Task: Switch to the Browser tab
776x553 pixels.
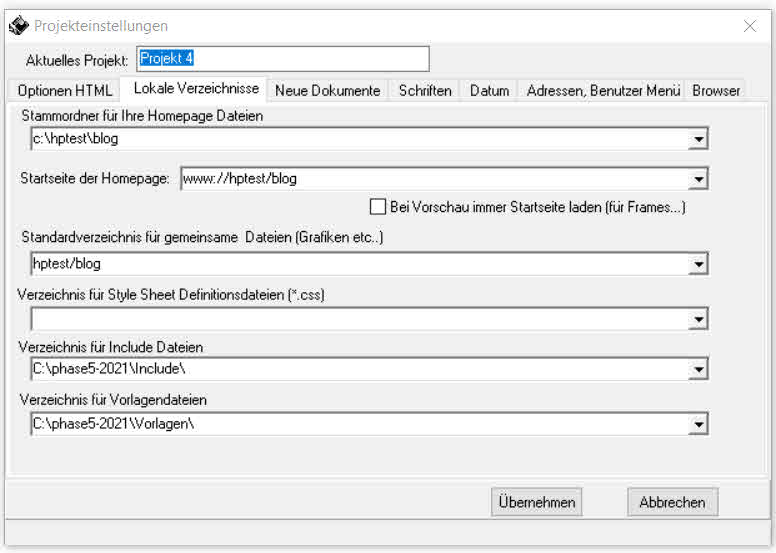Action: pos(716,90)
